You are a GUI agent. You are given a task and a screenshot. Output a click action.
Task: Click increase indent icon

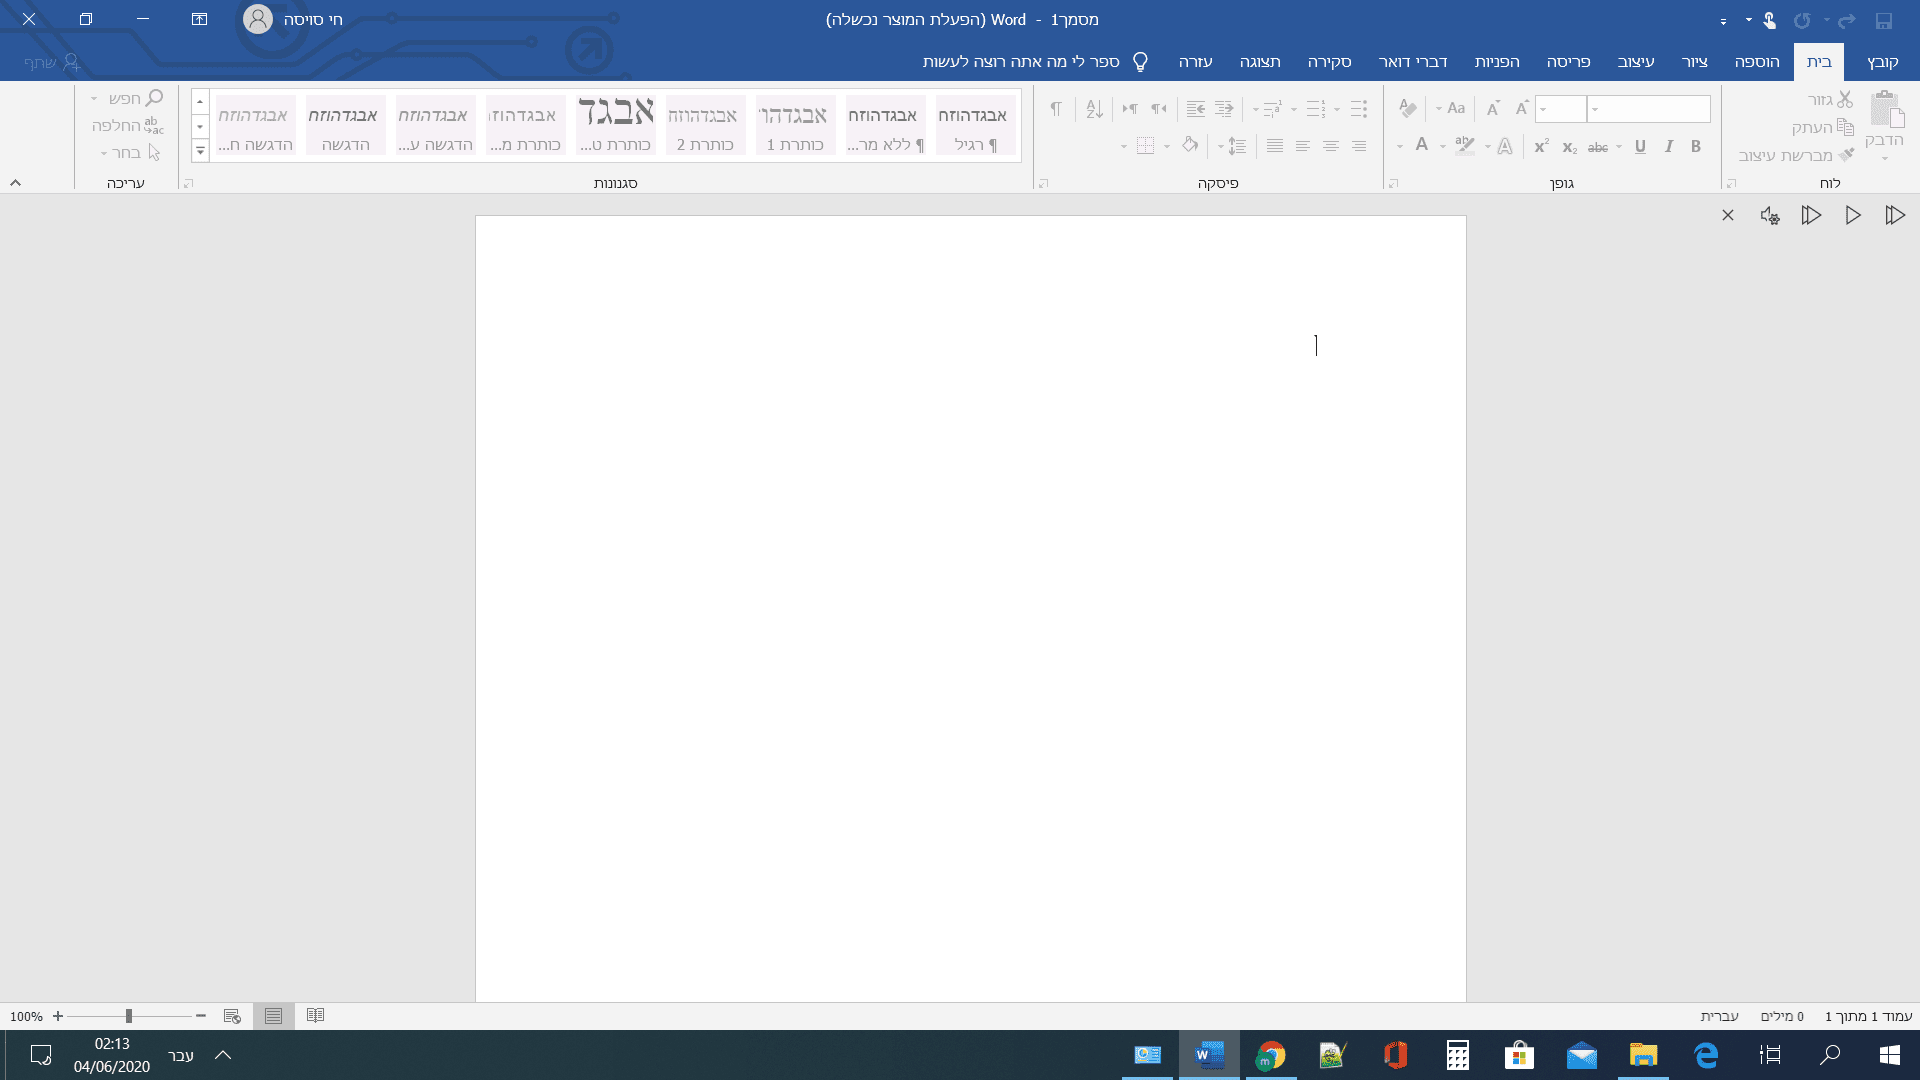click(1195, 109)
